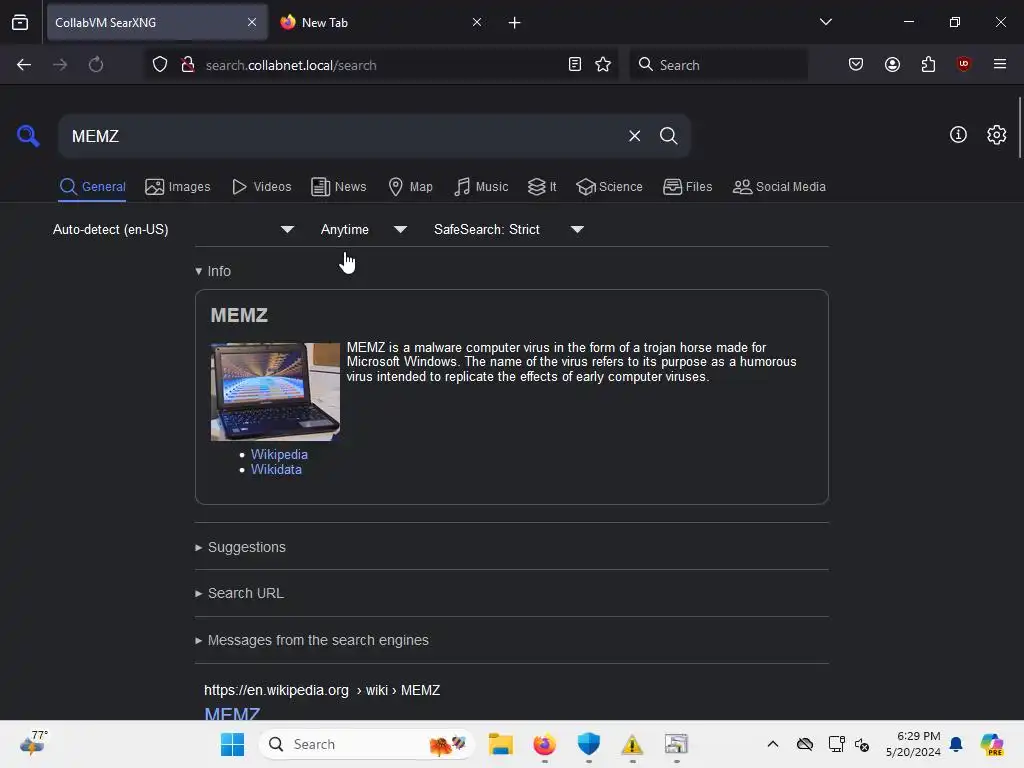Open a new tab with plus button

pyautogui.click(x=515, y=23)
